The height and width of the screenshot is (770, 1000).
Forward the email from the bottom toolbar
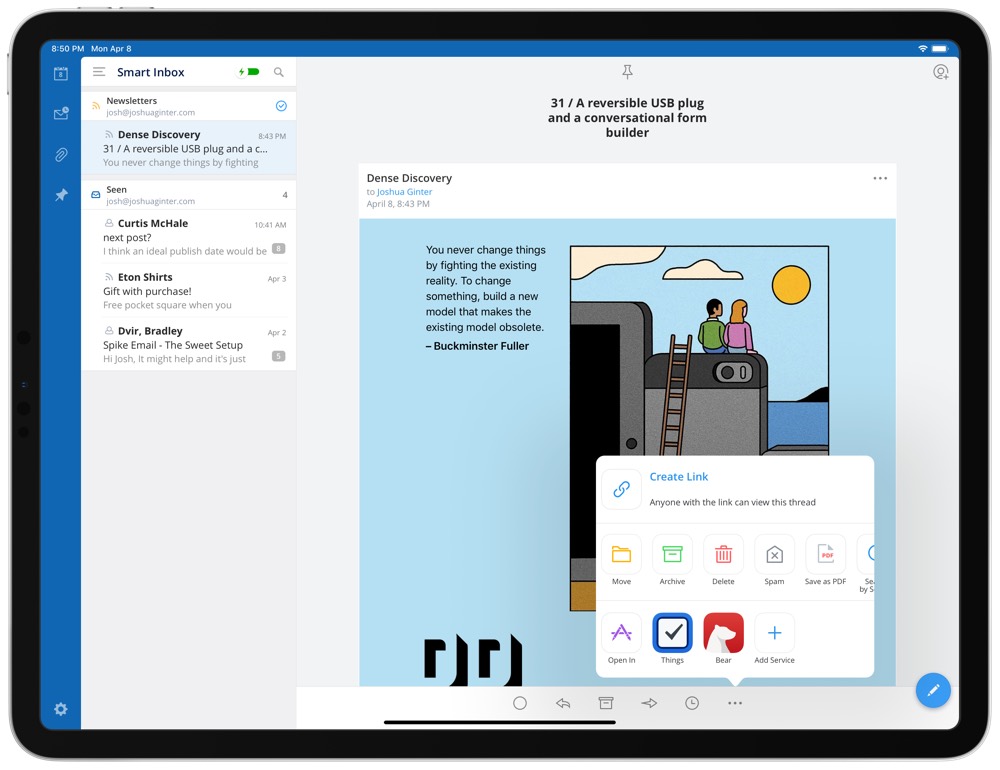tap(649, 703)
